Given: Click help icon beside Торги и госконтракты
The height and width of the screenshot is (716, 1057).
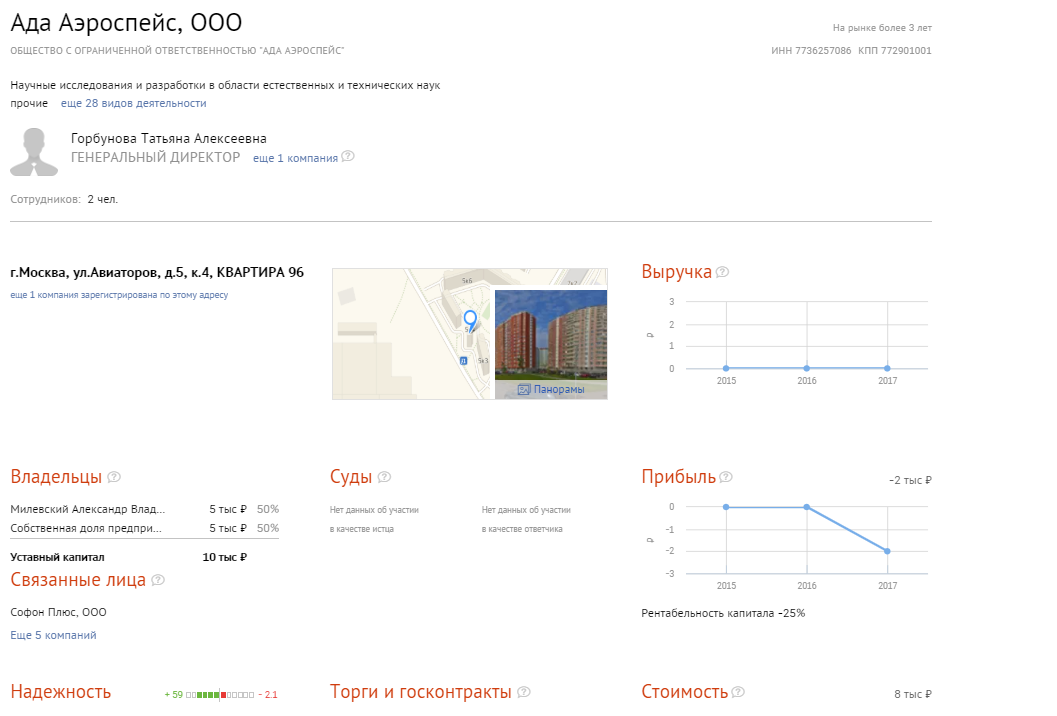Looking at the screenshot, I should tap(524, 692).
